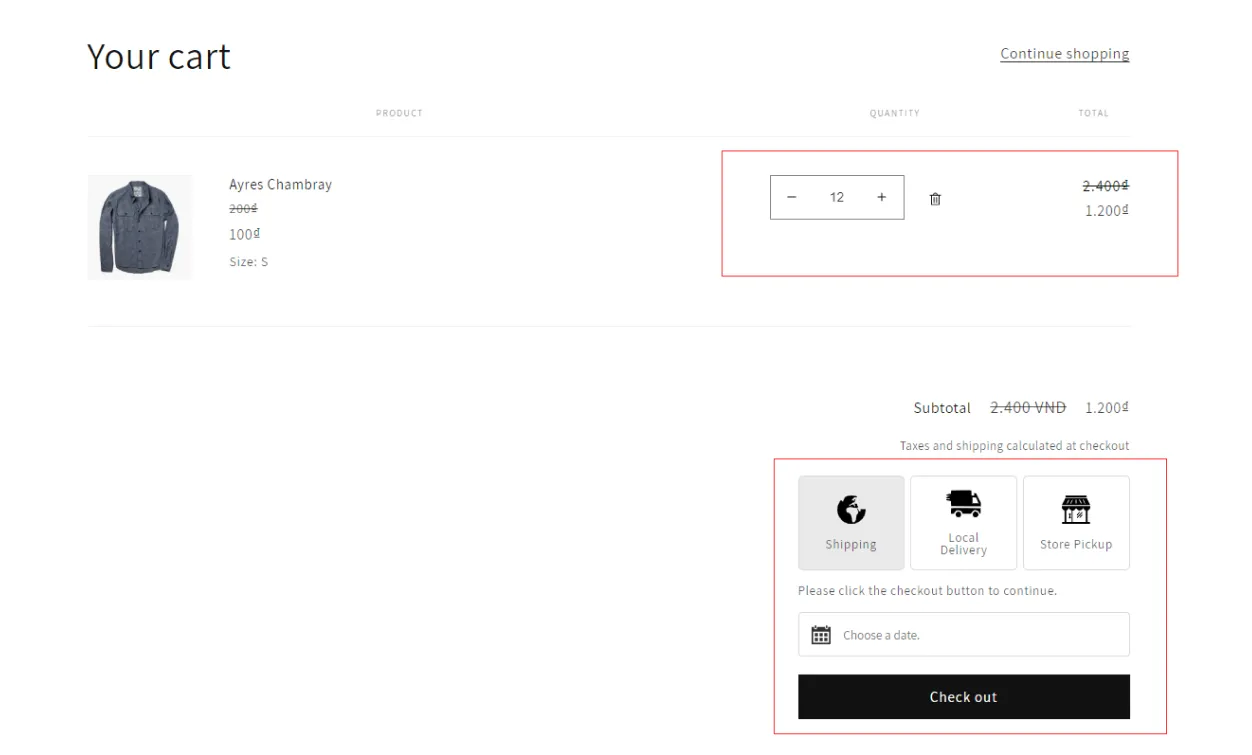Click 'Taxes and shipping calculated at checkout' text

1015,446
